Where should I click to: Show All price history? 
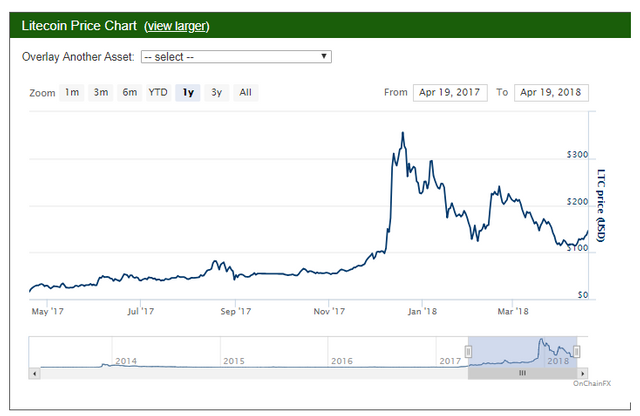pos(246,93)
